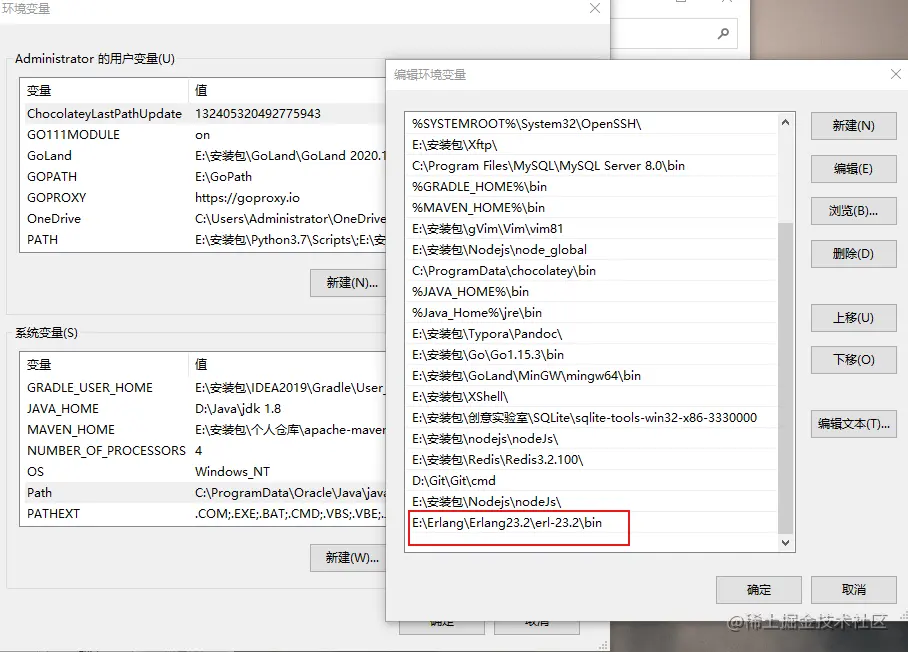The image size is (908, 652).
Task: Select the %Java_Home%\jre\bin entry
Action: tap(591, 313)
